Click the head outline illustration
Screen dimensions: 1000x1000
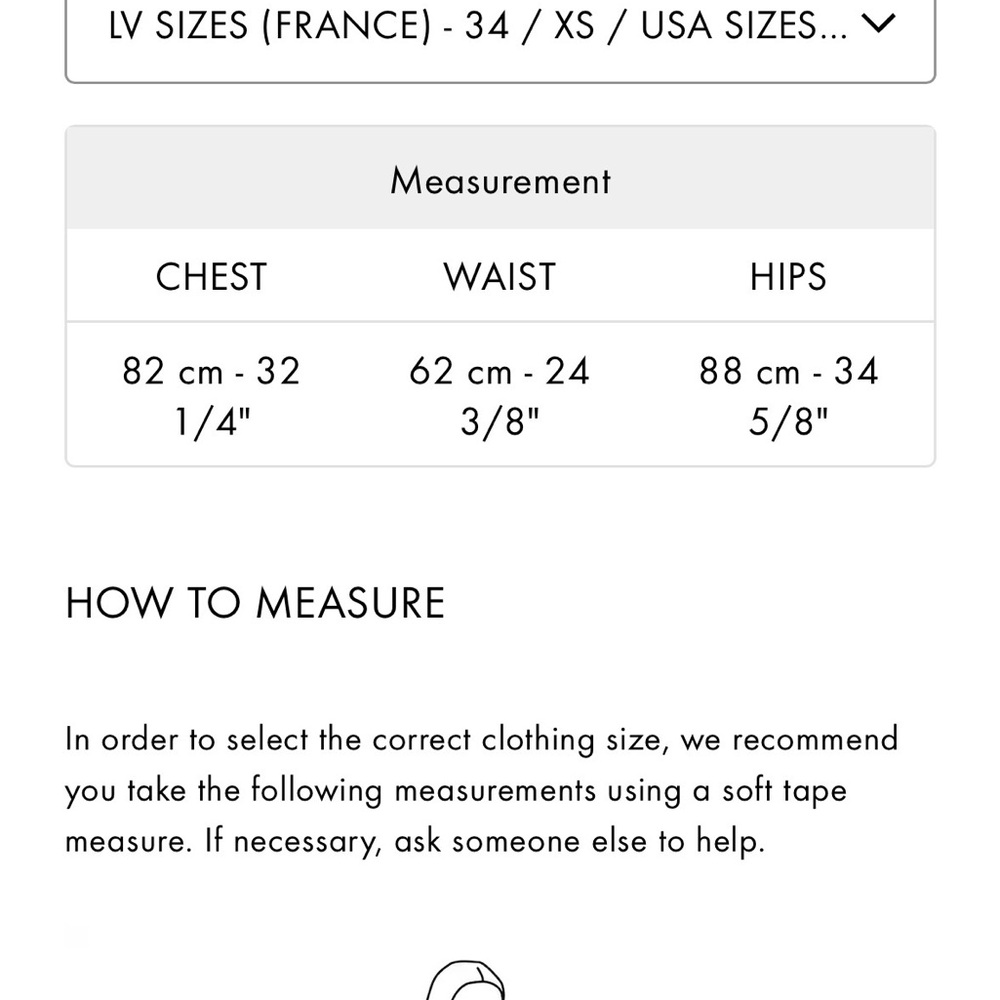(466, 980)
